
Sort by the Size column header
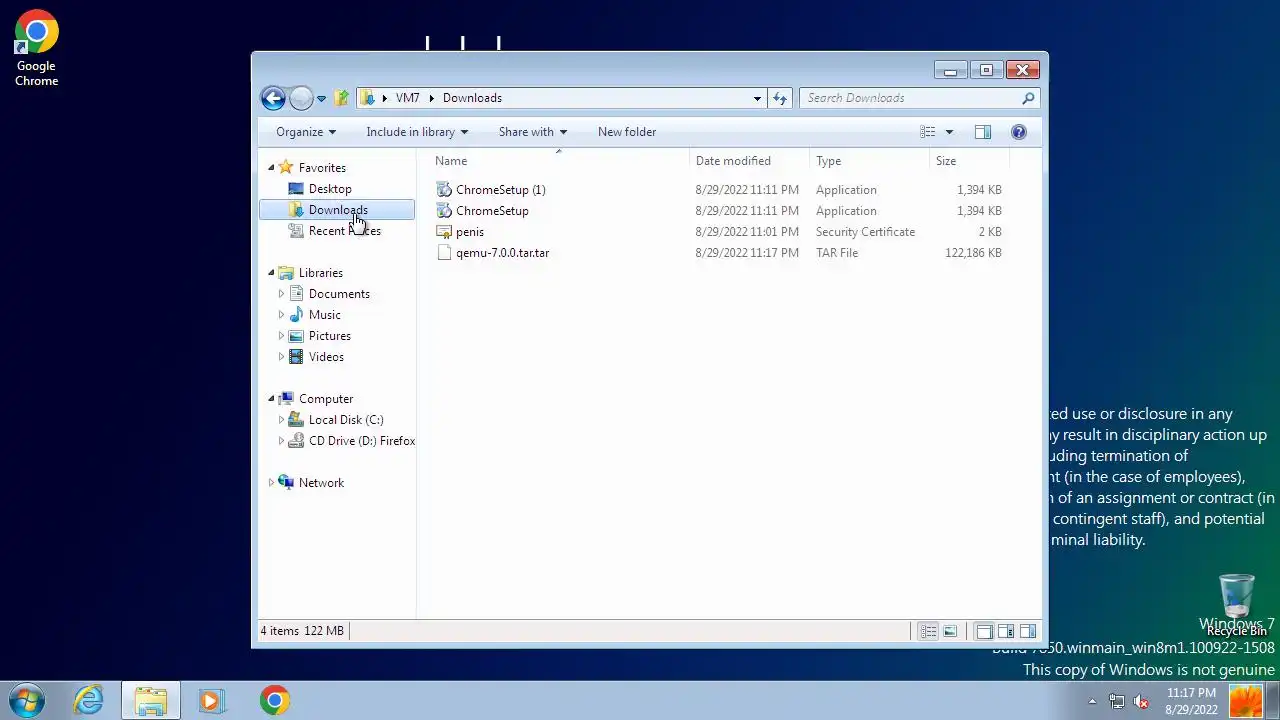tap(970, 161)
